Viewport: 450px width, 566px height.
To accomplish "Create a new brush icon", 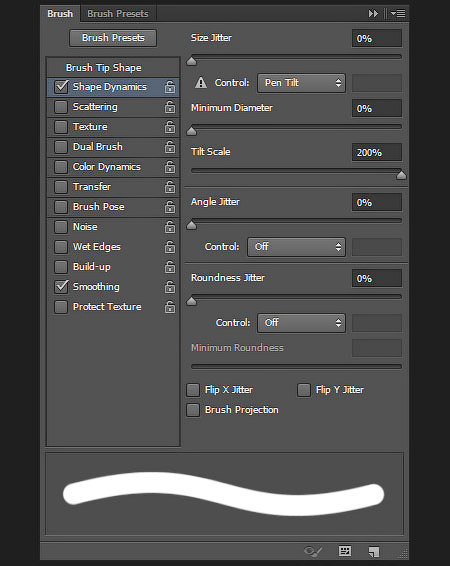I will (374, 552).
